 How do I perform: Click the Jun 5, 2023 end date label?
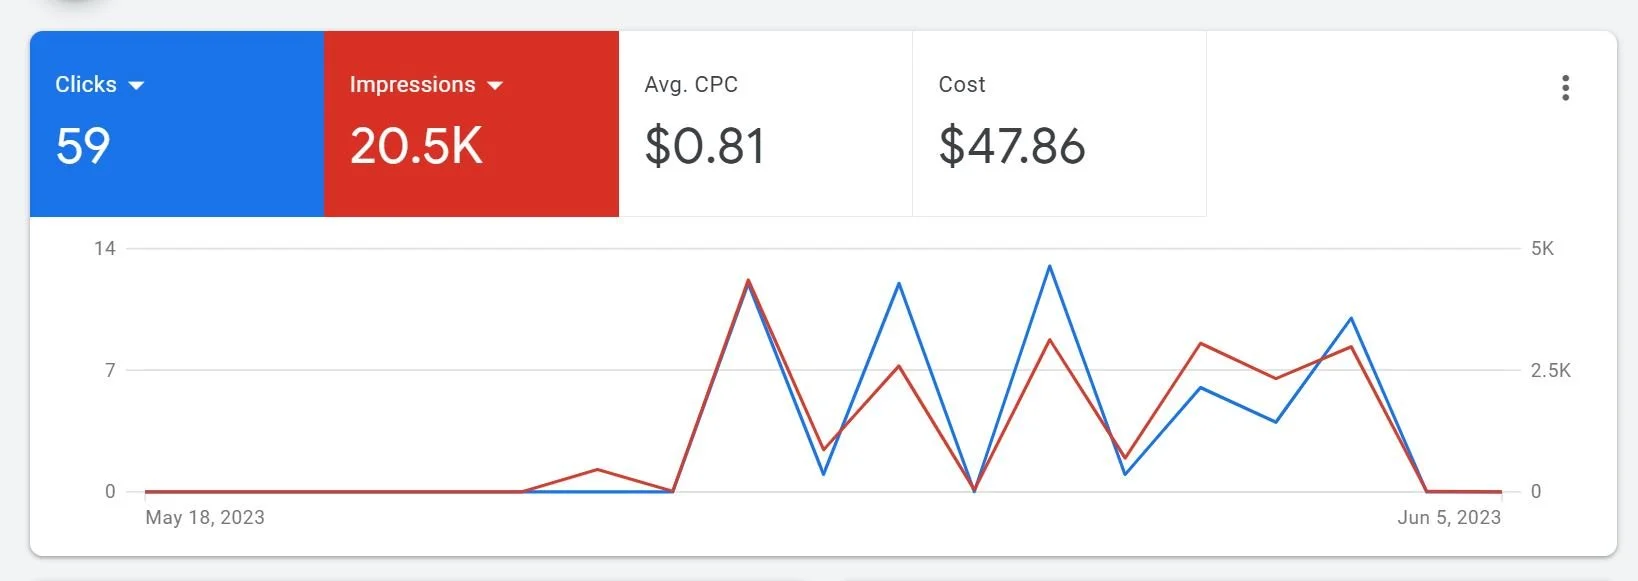tap(1449, 517)
